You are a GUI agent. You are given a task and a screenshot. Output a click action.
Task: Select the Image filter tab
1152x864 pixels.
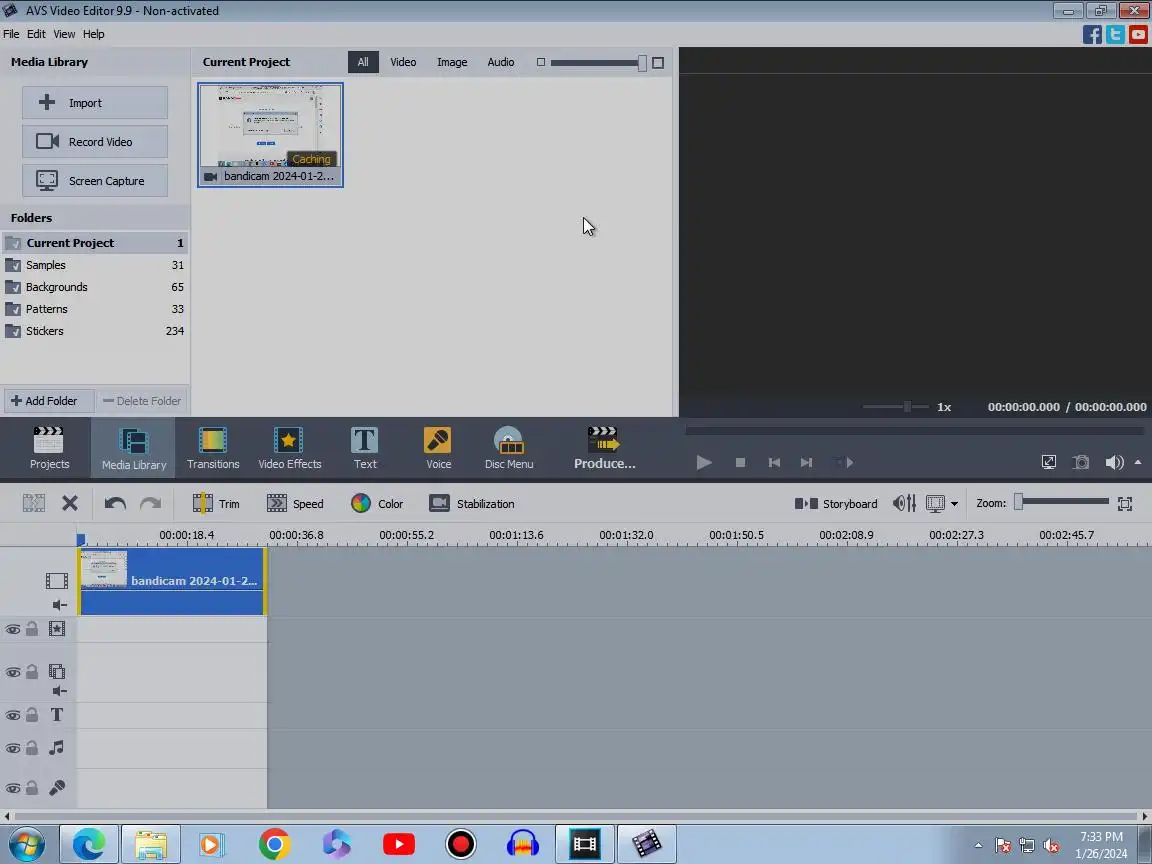[x=452, y=62]
